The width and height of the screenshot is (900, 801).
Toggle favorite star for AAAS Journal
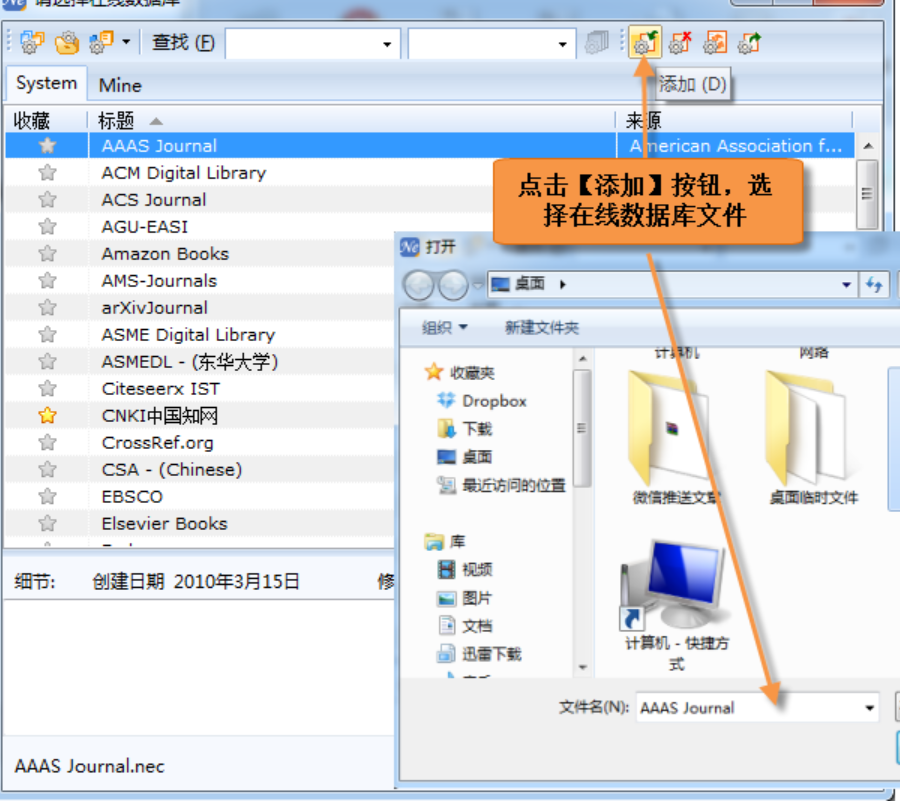(47, 146)
